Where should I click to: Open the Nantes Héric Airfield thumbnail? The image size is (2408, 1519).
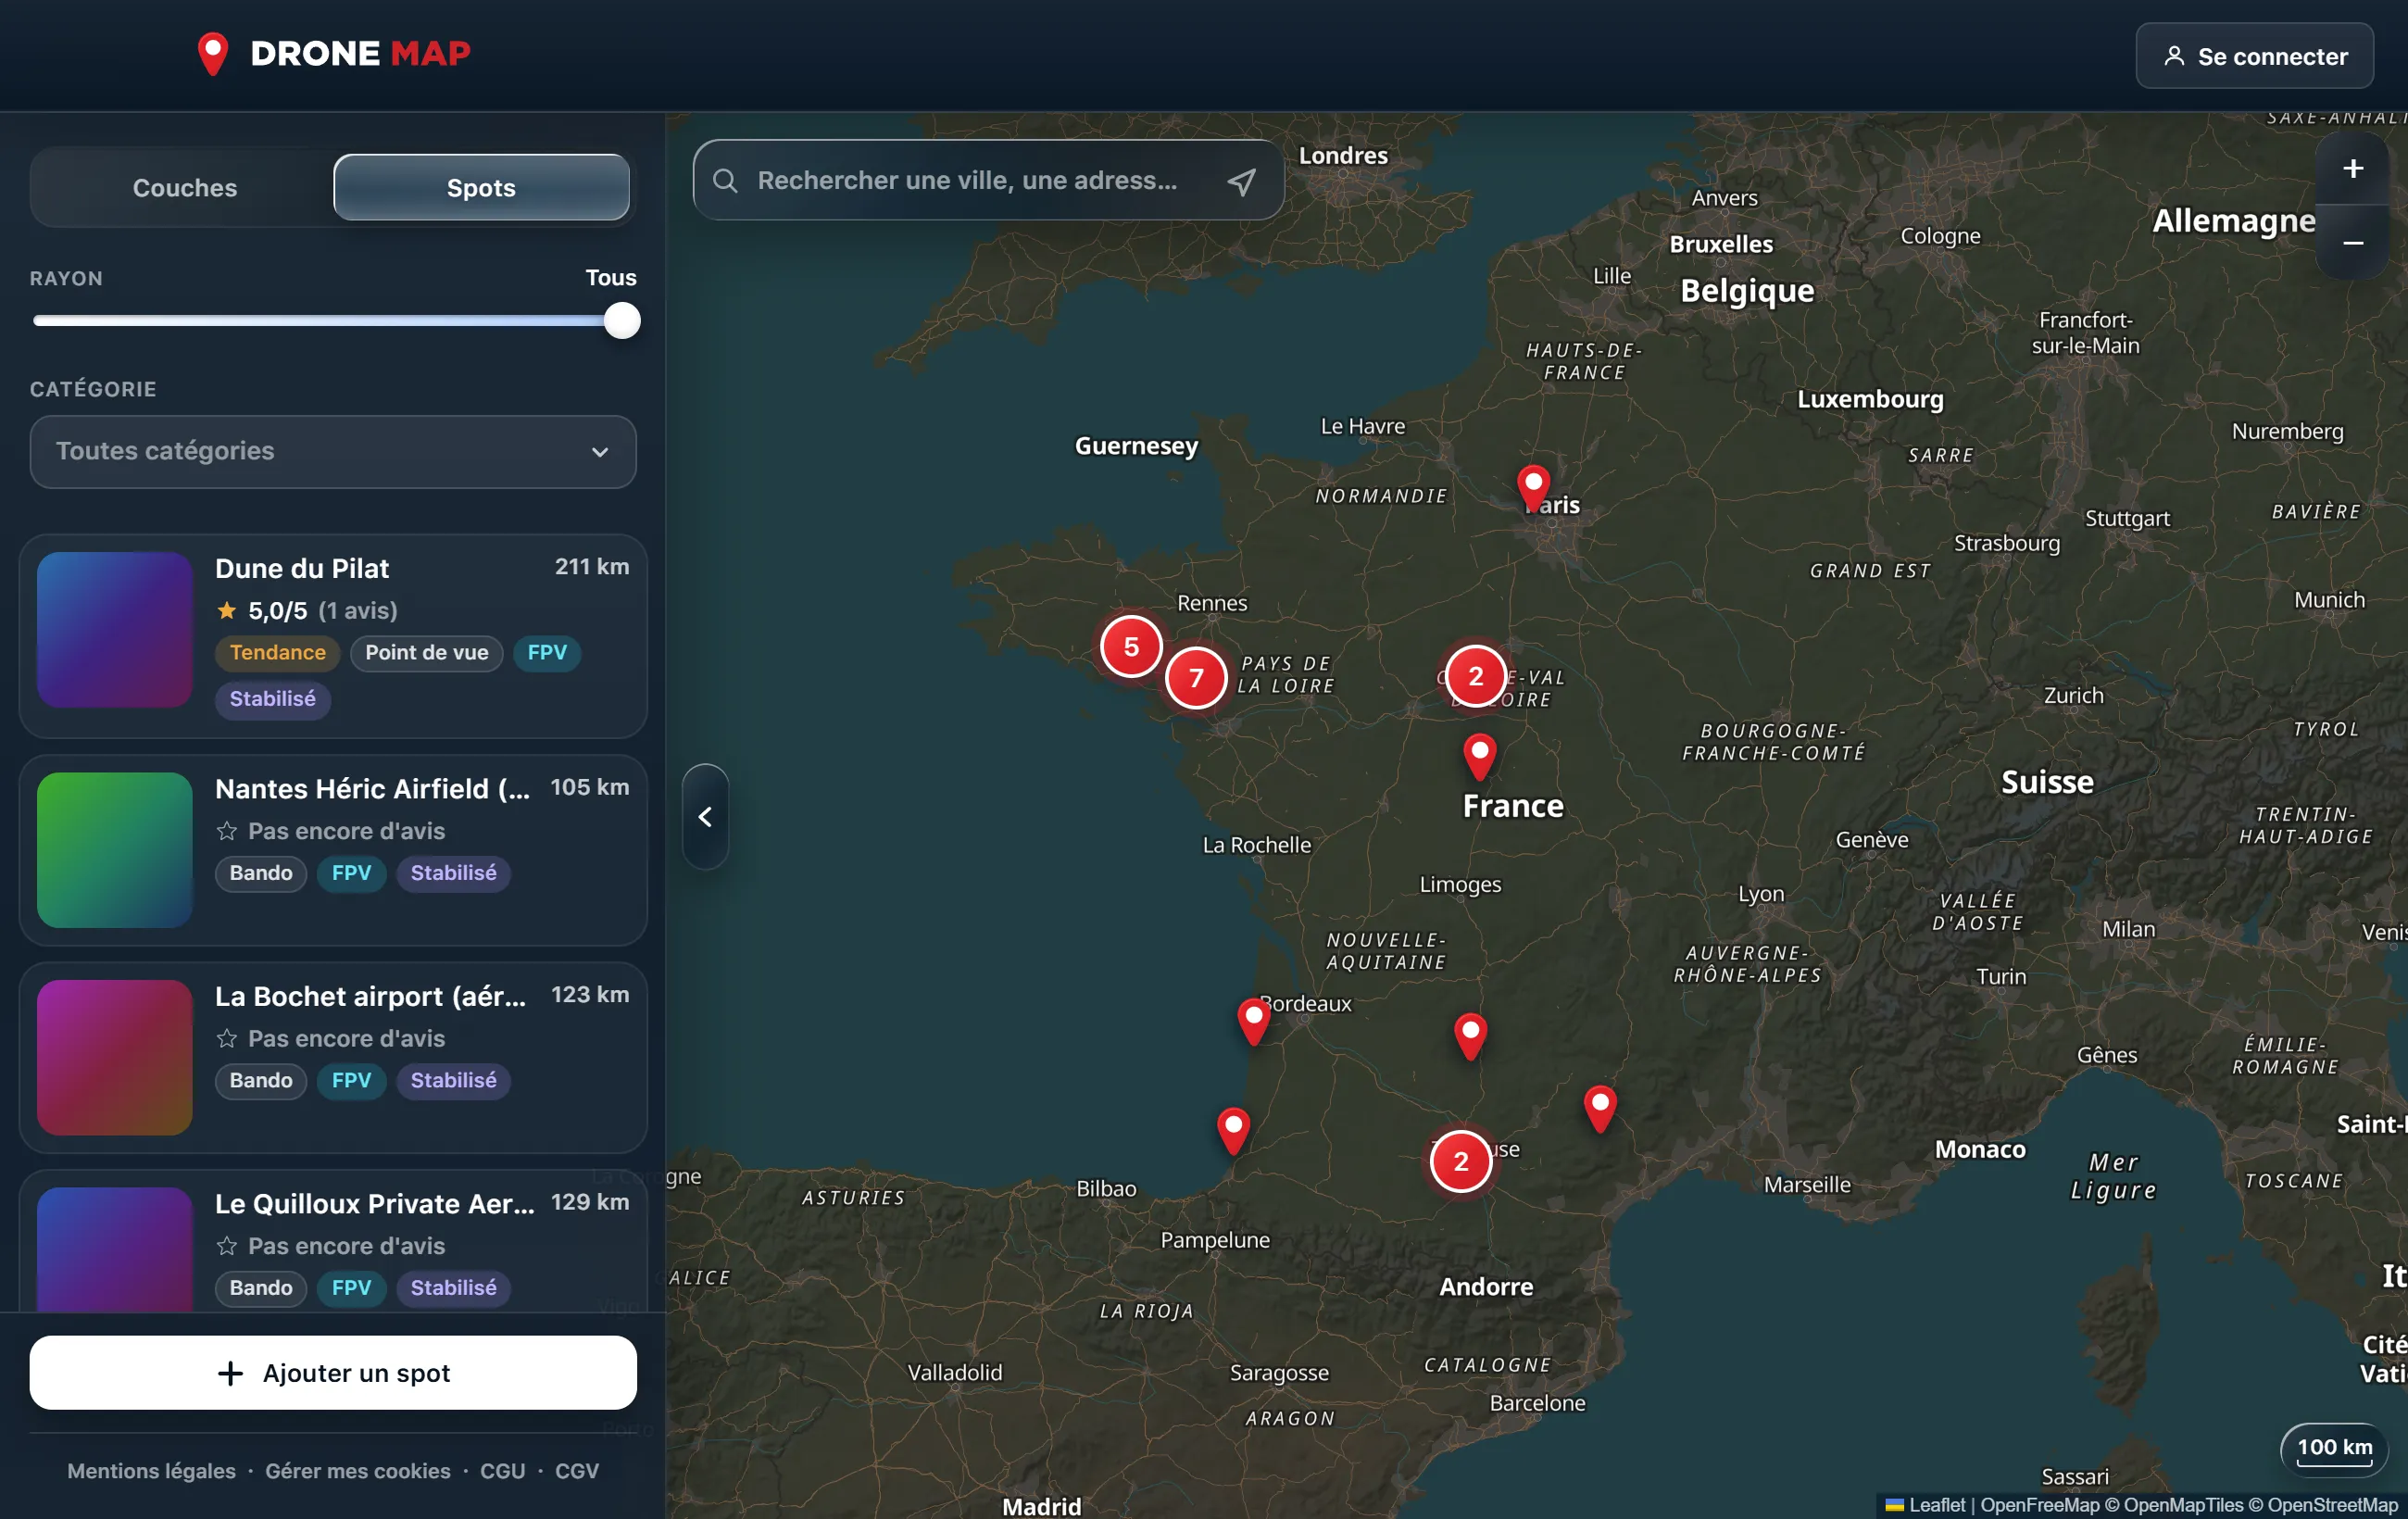coord(114,850)
